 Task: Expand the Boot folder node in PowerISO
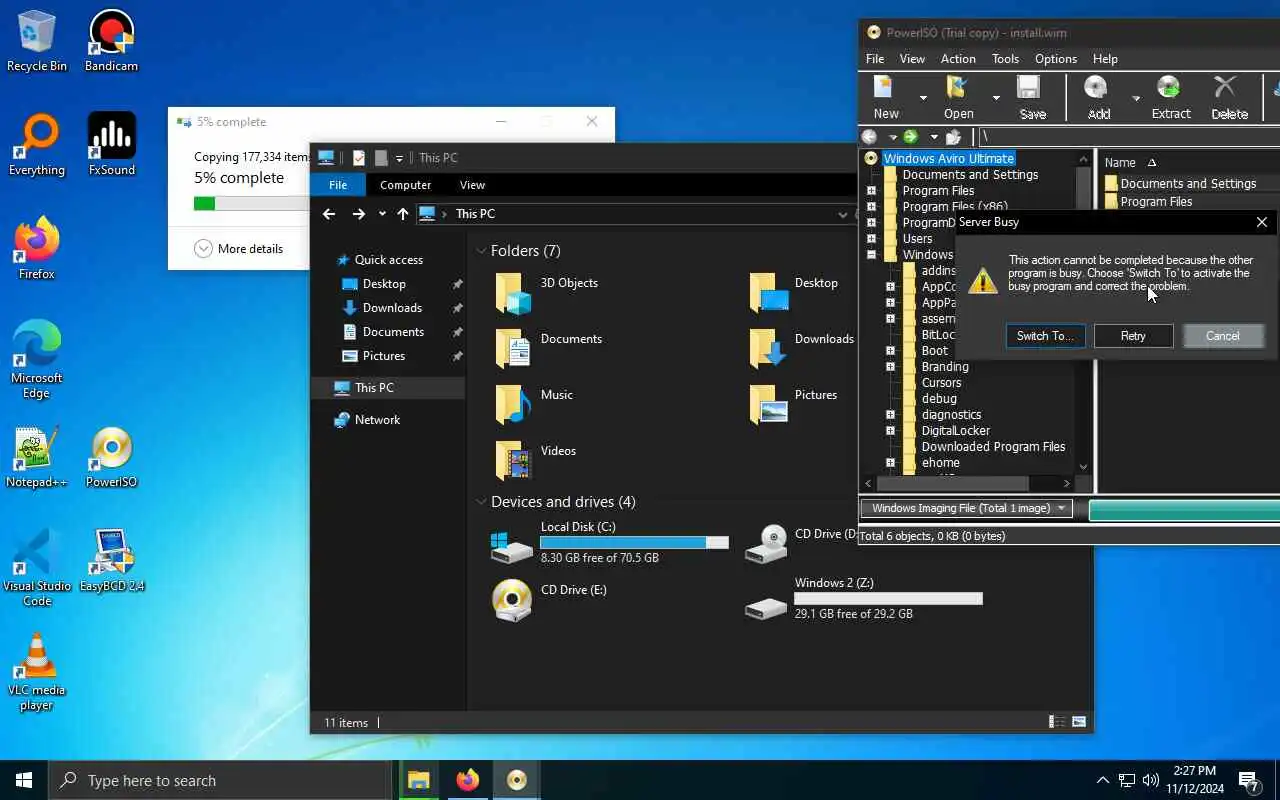click(890, 351)
